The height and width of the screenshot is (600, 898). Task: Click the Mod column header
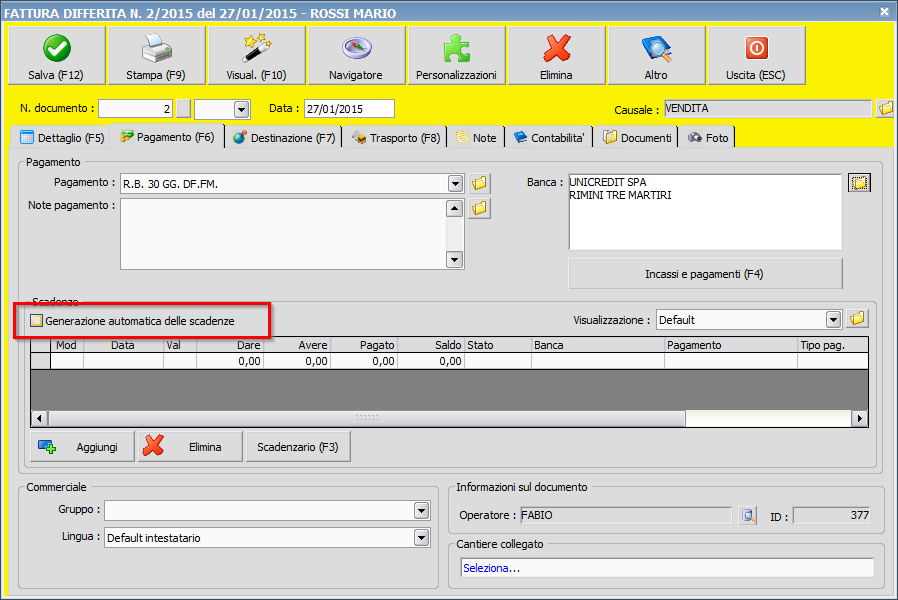[67, 345]
